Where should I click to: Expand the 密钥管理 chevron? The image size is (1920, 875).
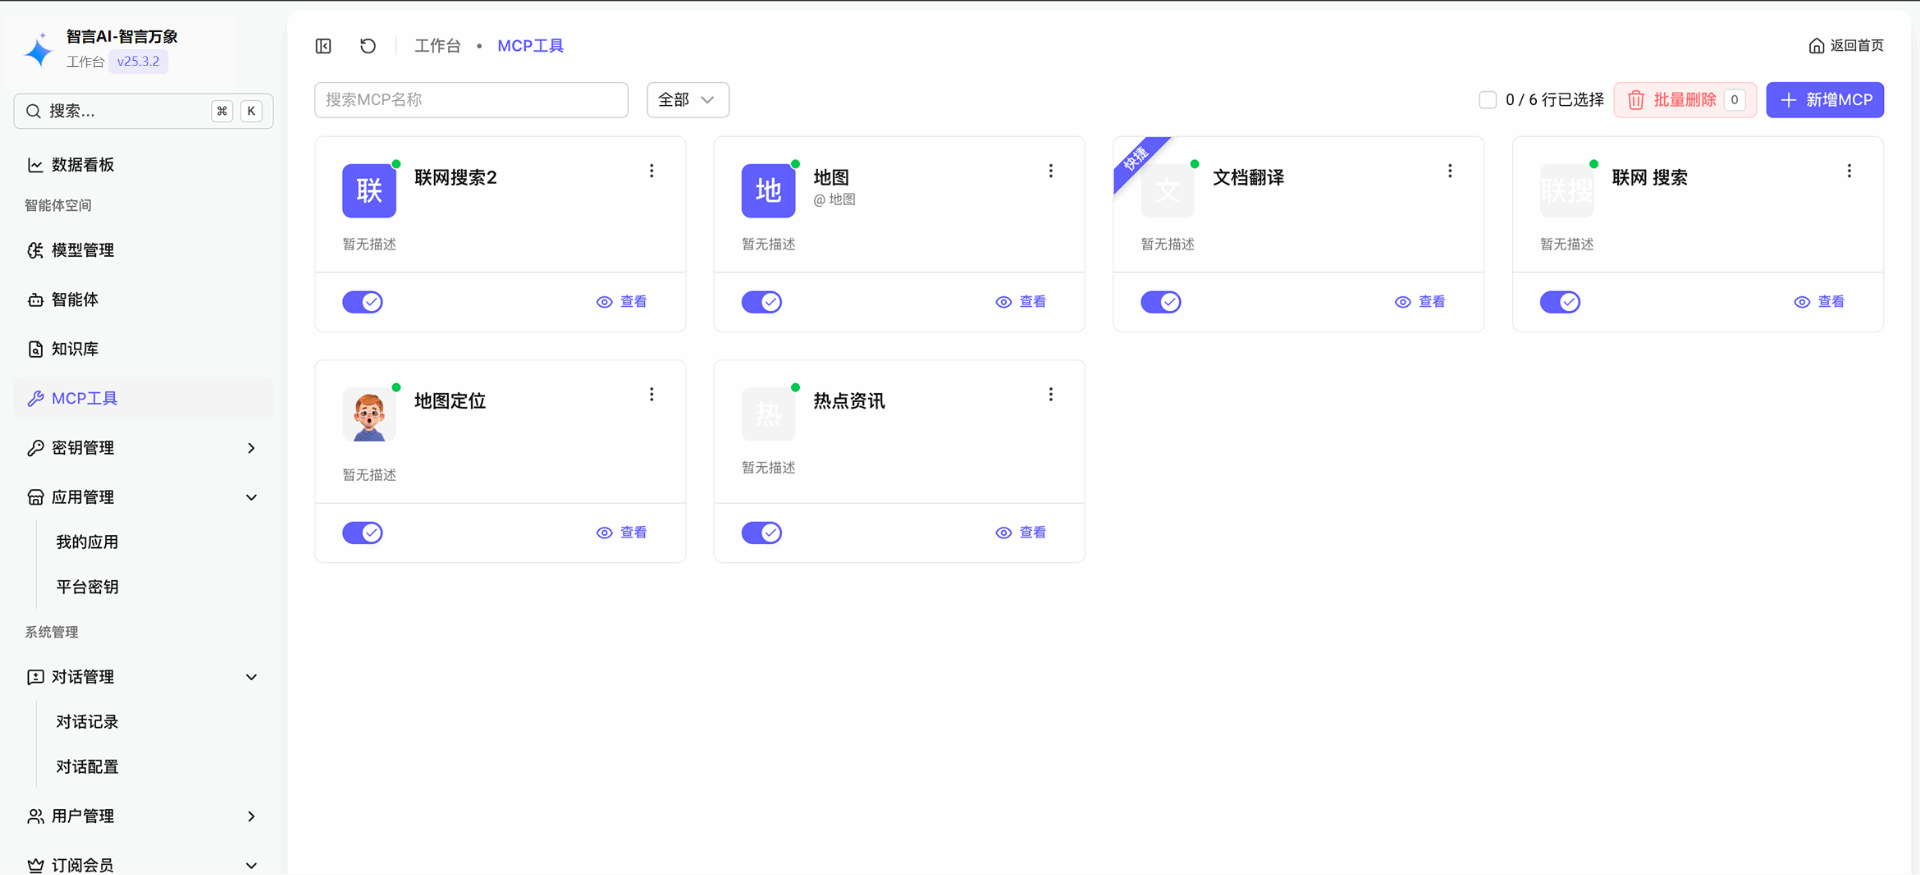[x=251, y=448]
